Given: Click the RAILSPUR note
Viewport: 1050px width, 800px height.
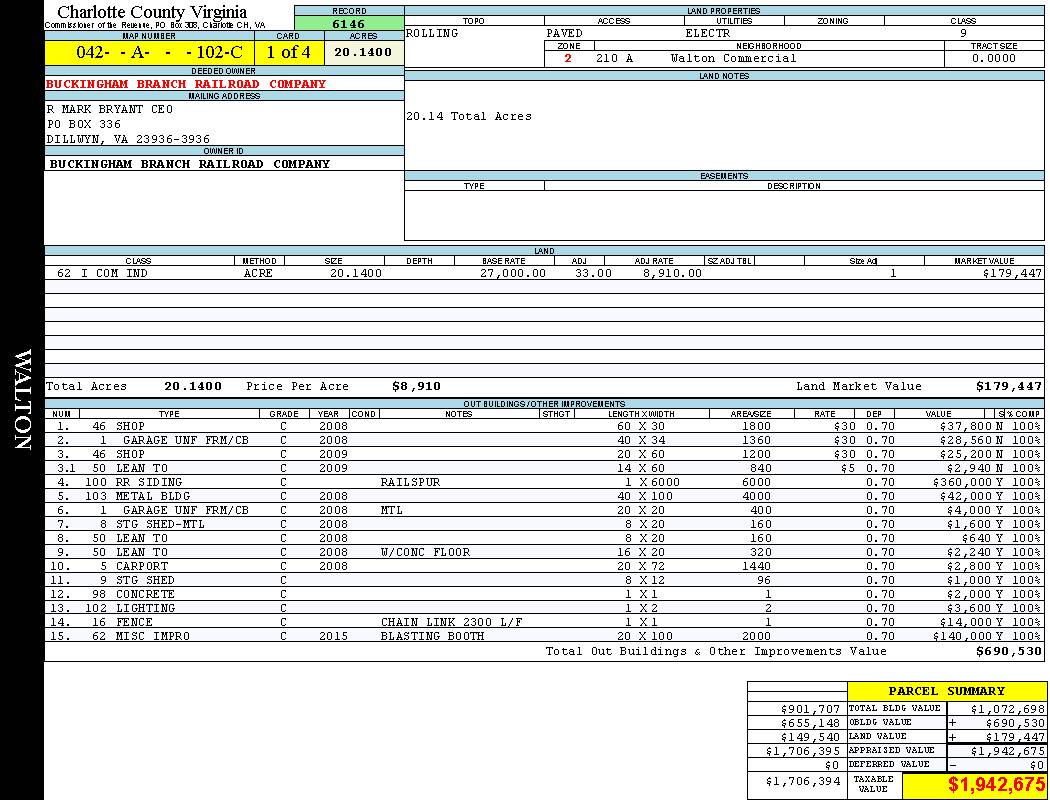Looking at the screenshot, I should 410,483.
